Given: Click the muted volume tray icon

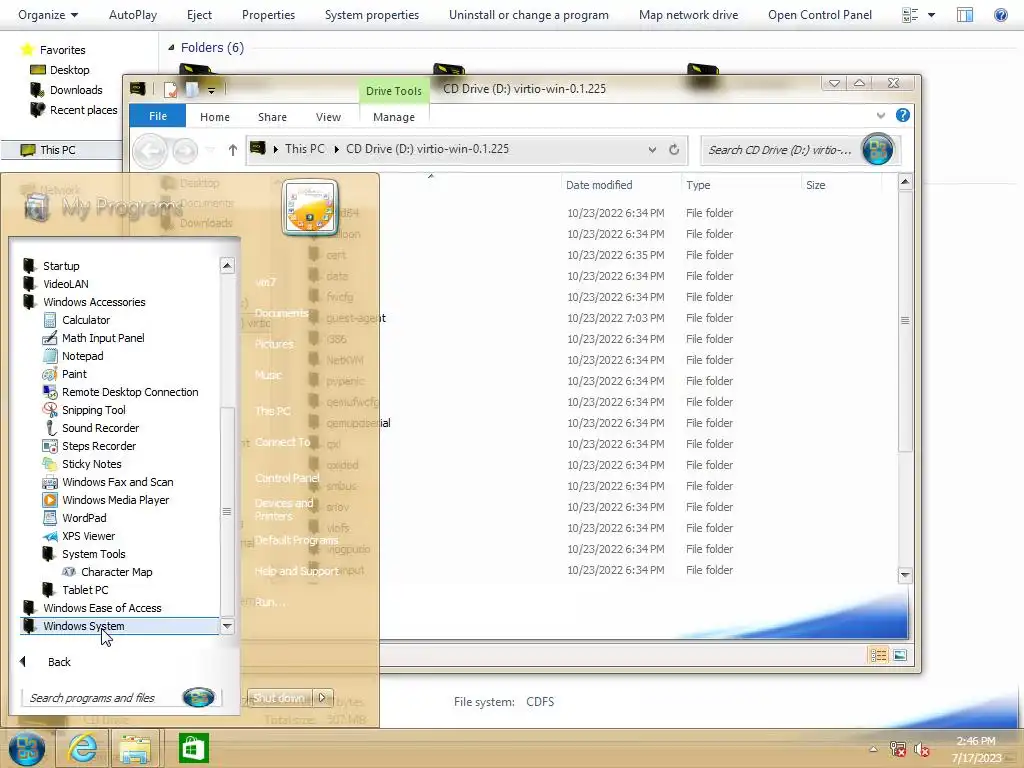Looking at the screenshot, I should [x=922, y=750].
